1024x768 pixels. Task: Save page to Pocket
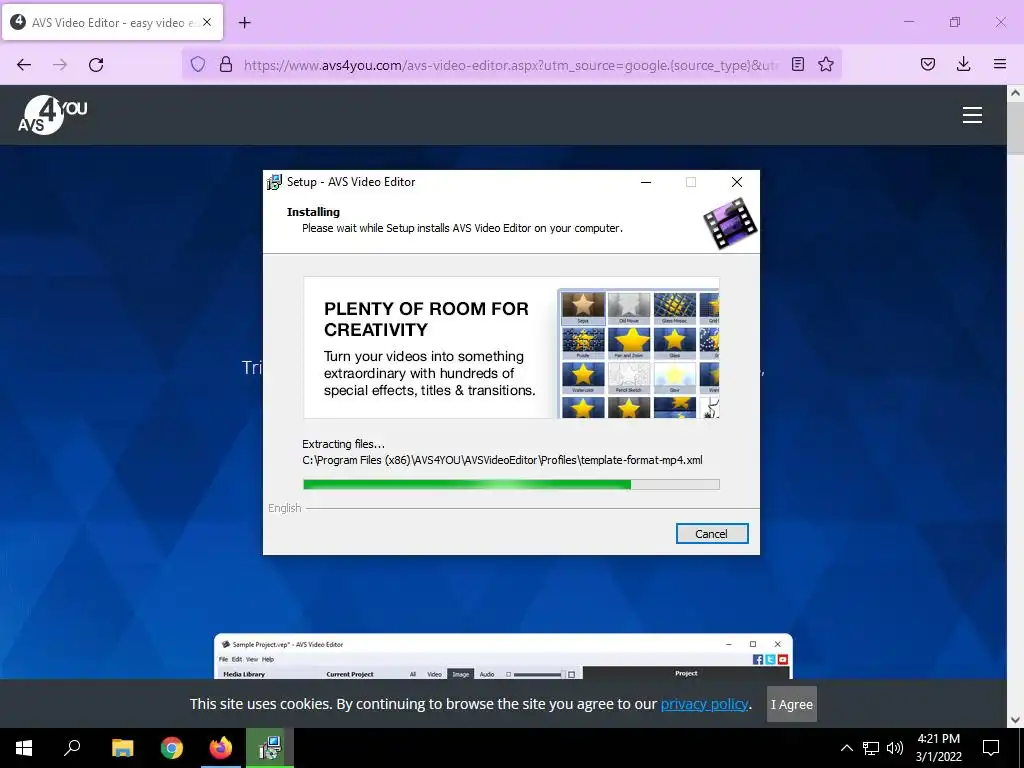[928, 64]
